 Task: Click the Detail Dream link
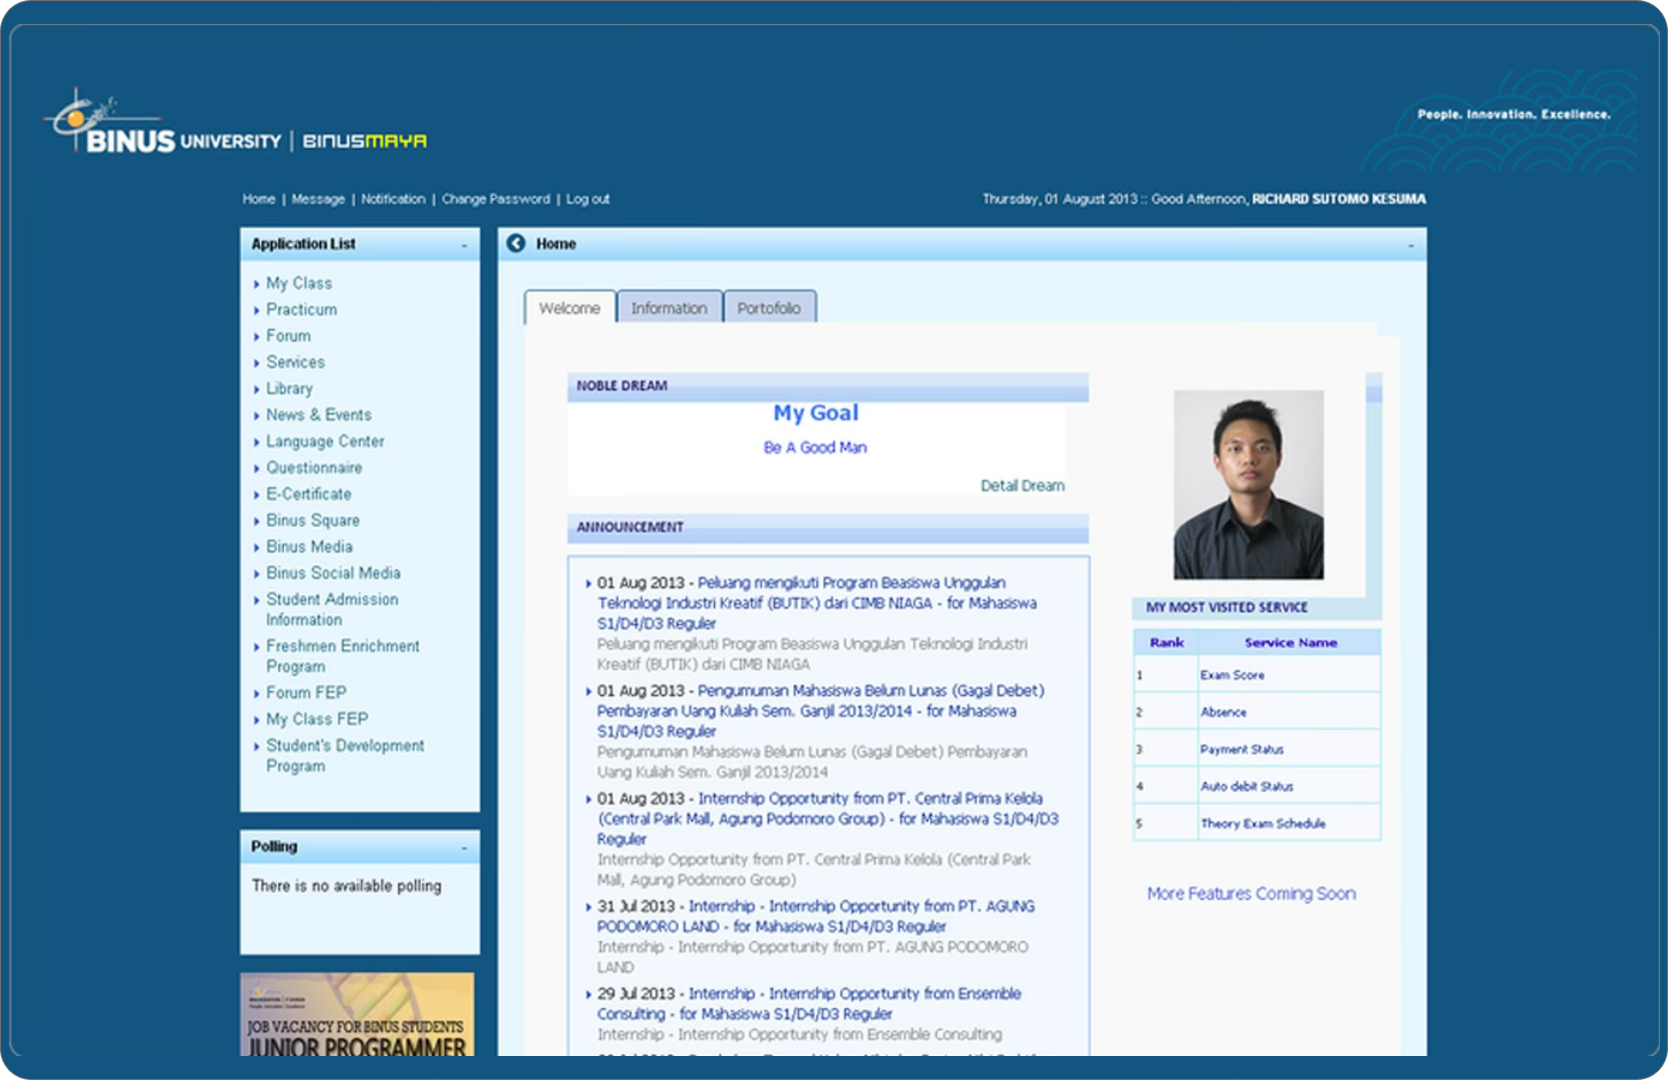(x=1022, y=485)
